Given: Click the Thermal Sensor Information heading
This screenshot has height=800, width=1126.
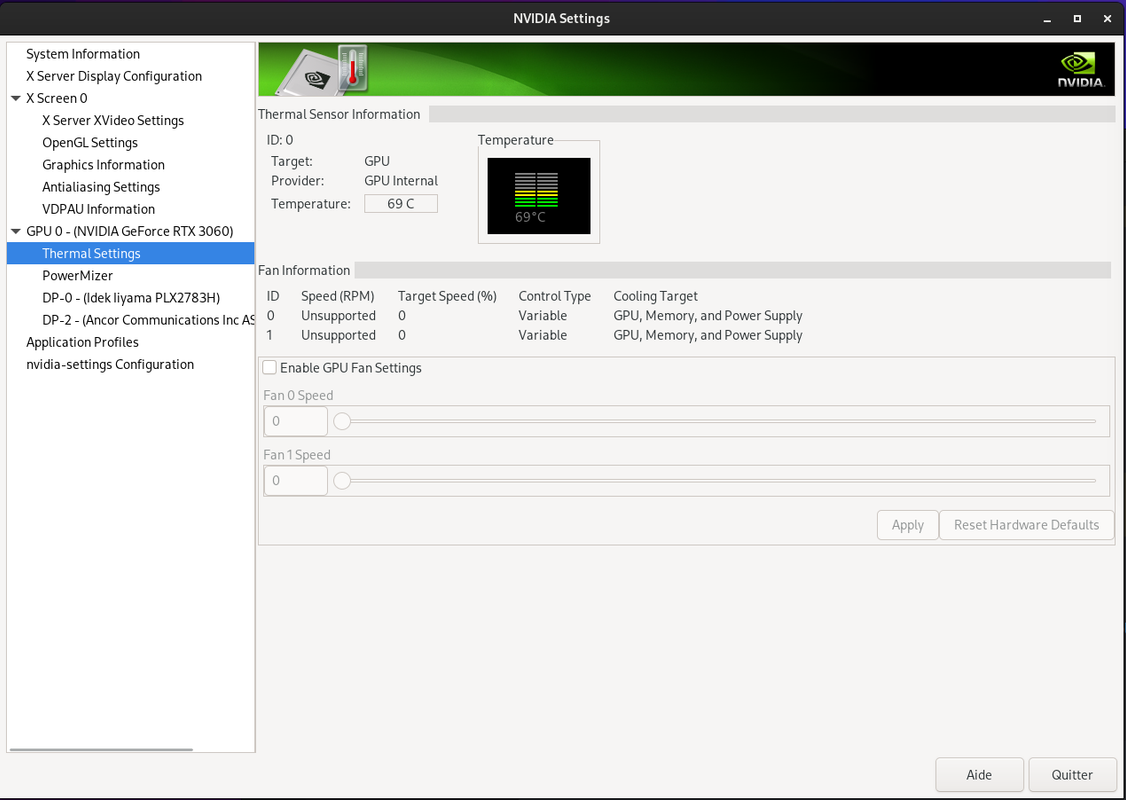Looking at the screenshot, I should coord(339,114).
